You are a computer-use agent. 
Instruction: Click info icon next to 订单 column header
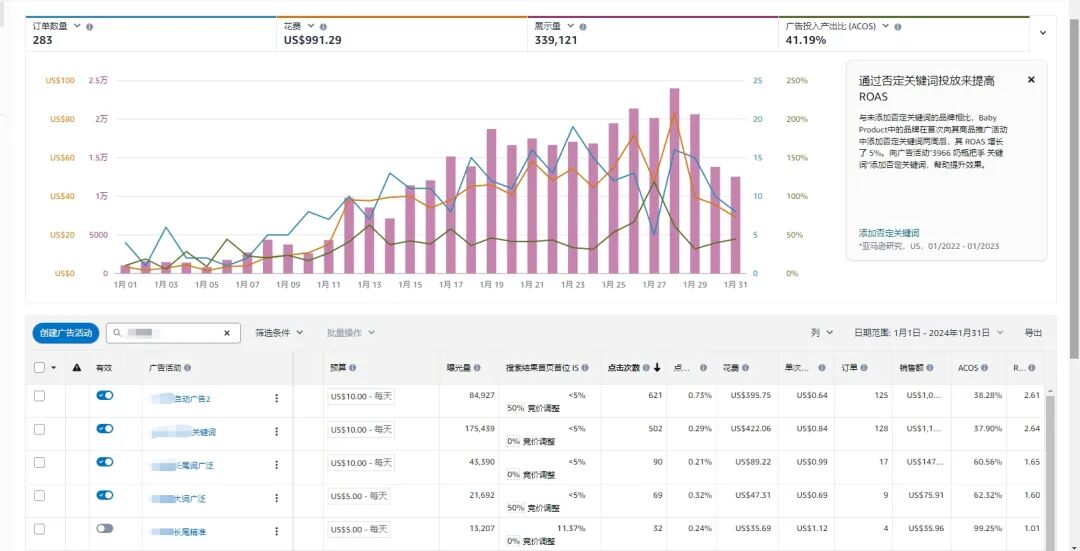click(x=864, y=368)
